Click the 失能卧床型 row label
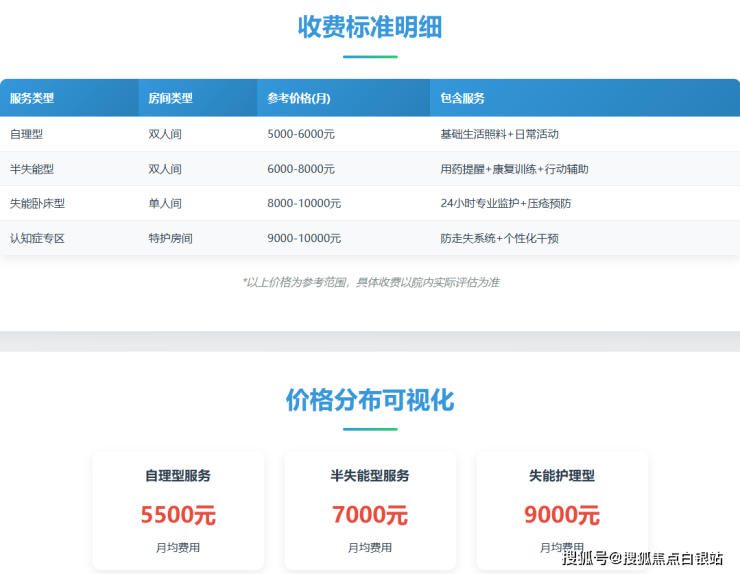 pos(37,204)
